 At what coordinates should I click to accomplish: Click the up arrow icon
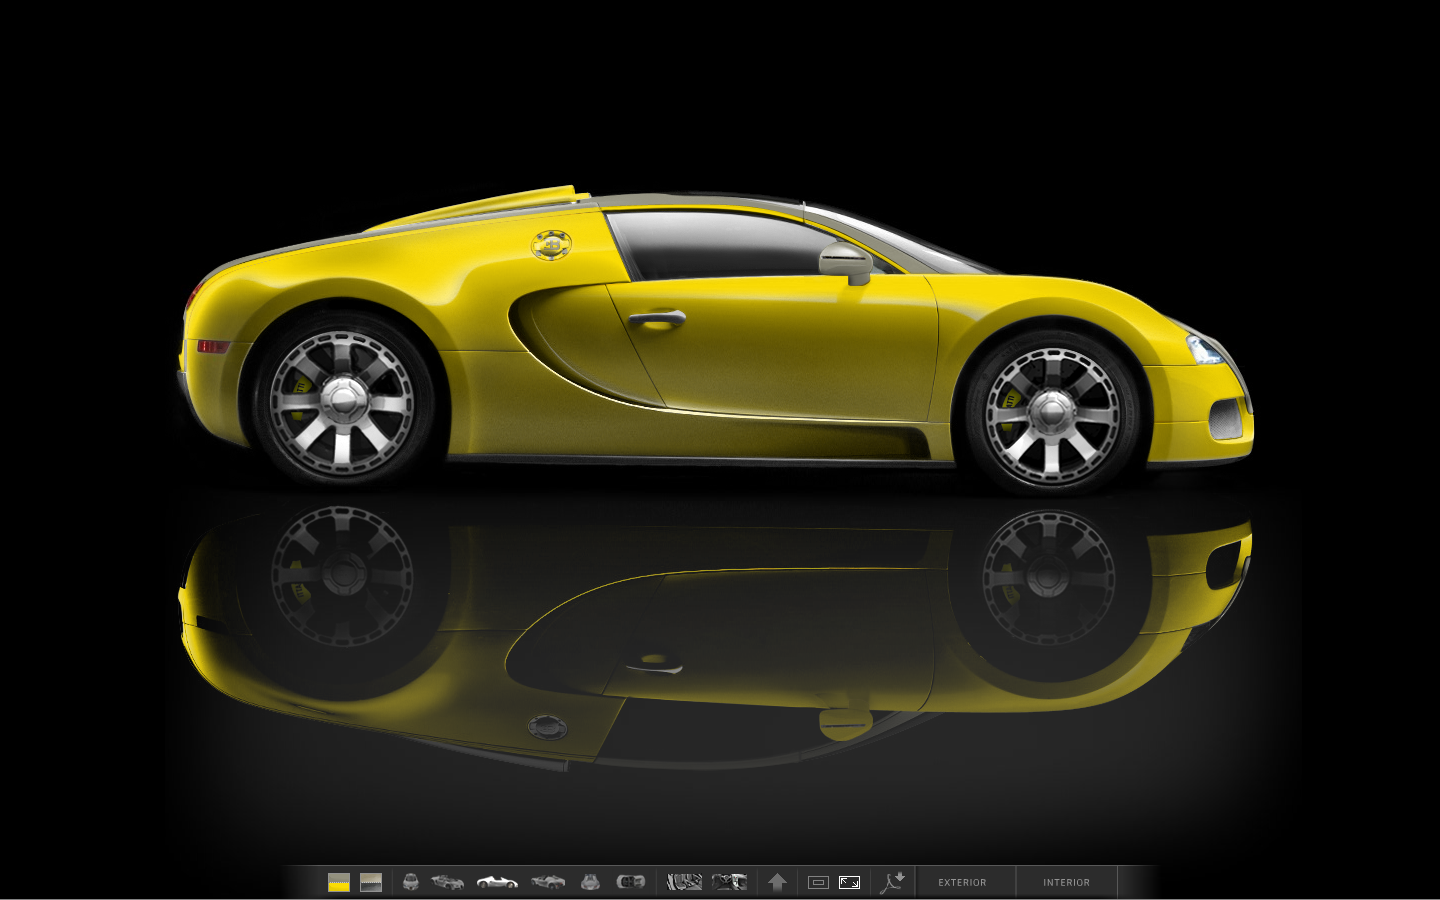tap(777, 882)
